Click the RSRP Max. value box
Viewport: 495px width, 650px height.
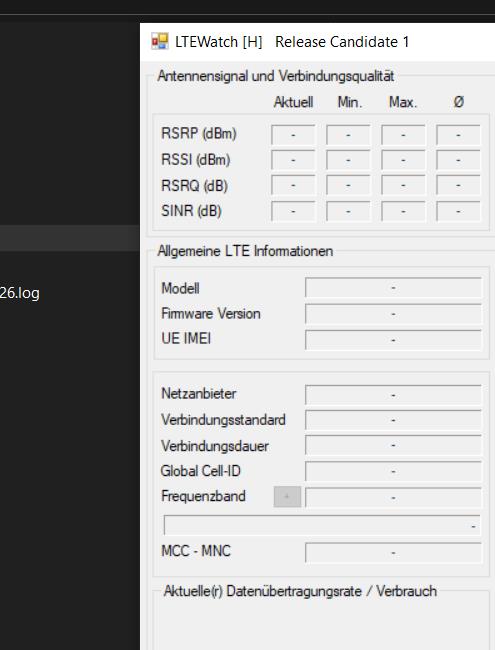click(403, 134)
